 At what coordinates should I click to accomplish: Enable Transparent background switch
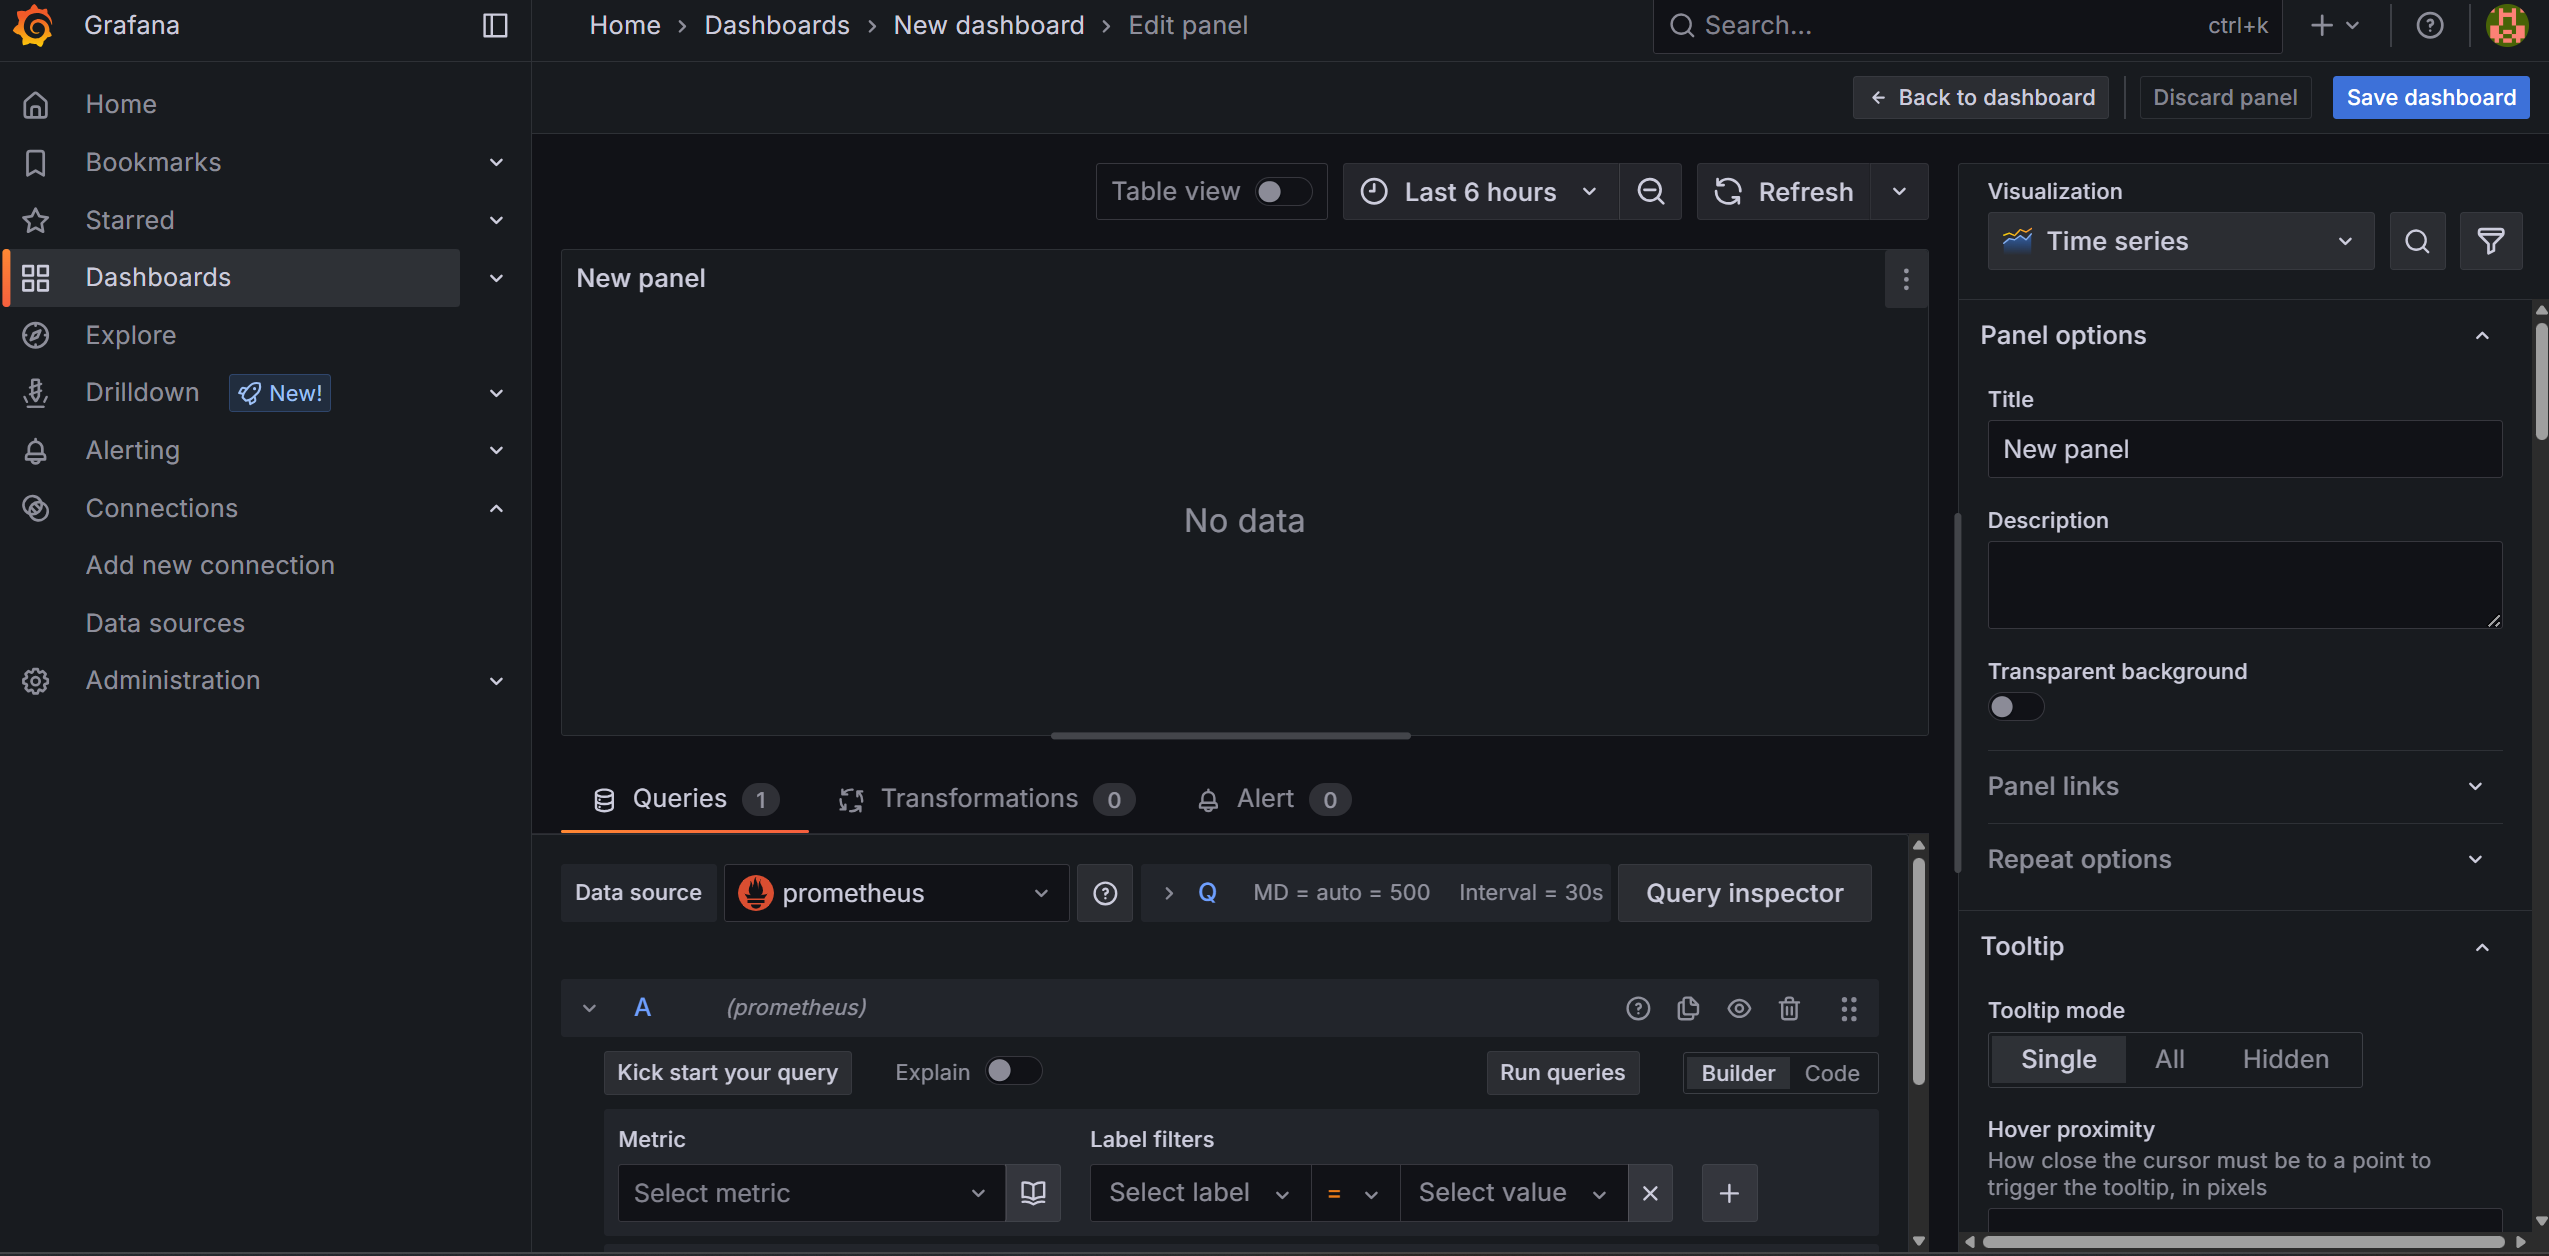(x=2015, y=707)
